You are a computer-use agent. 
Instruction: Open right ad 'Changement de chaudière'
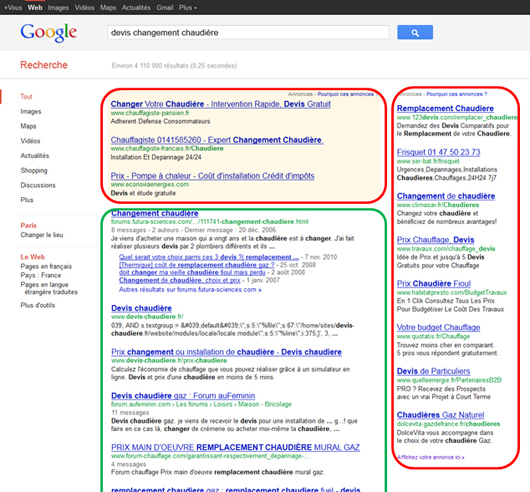446,196
